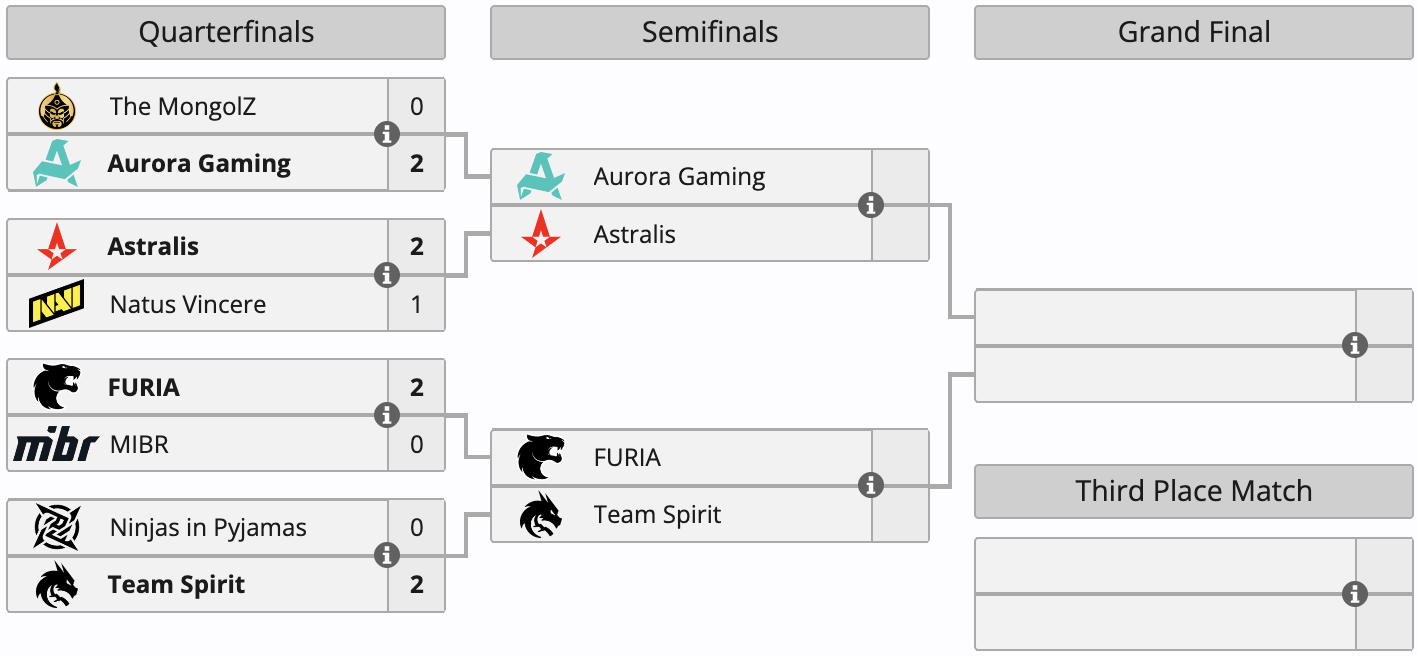Screen dimensions: 1418x656
Task: Click the Quarterfinals header
Action: 226,32
